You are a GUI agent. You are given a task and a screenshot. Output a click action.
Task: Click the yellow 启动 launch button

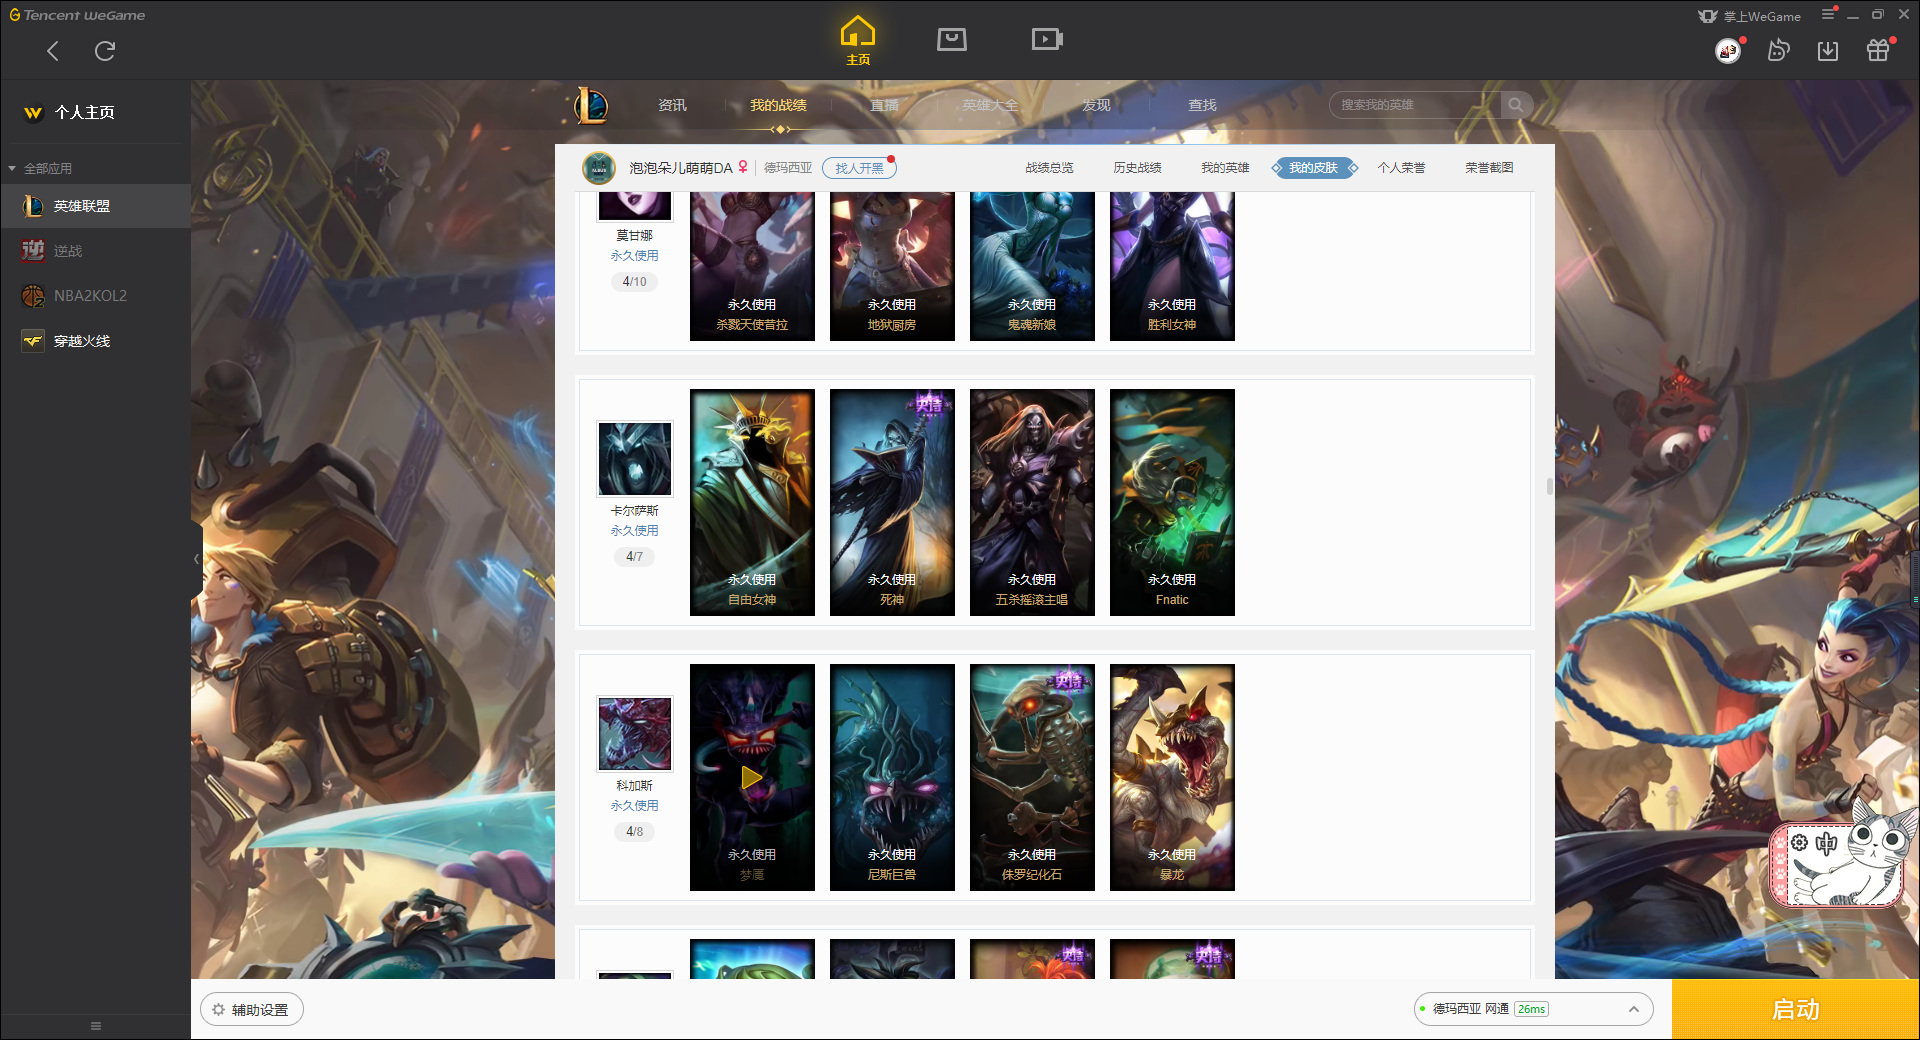[1795, 1009]
